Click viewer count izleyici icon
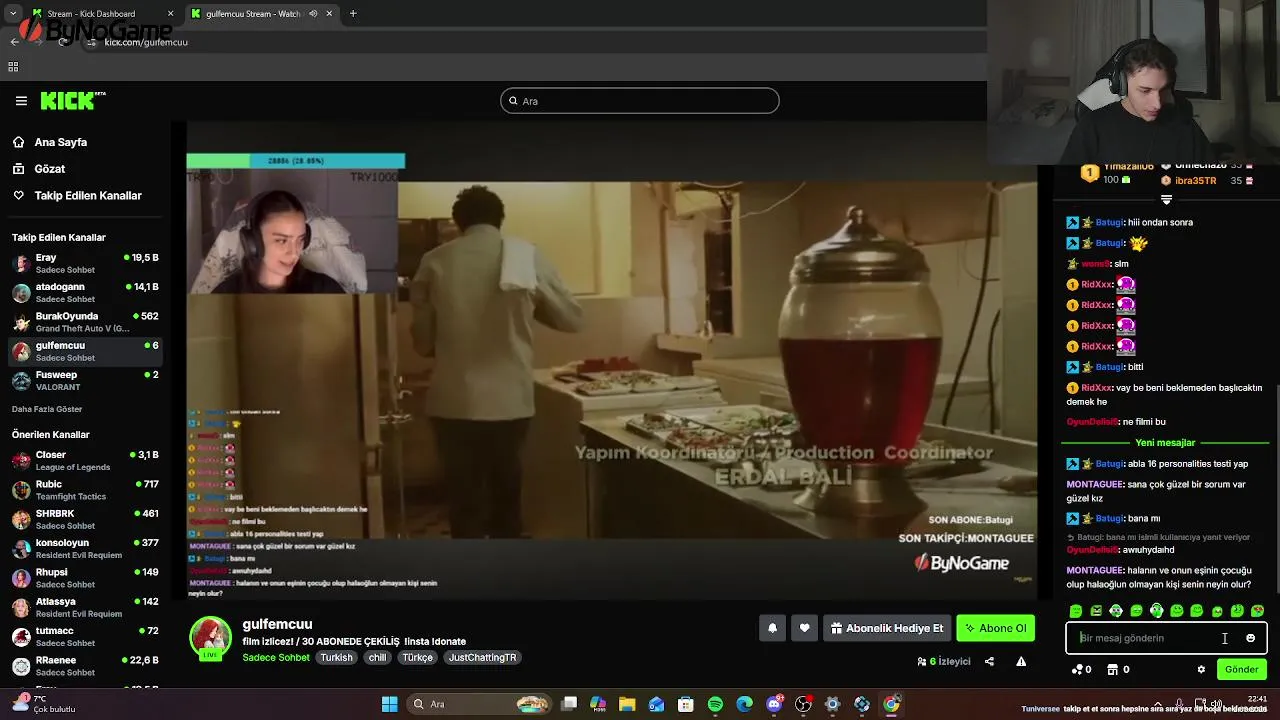The height and width of the screenshot is (720, 1280). pyautogui.click(x=922, y=661)
